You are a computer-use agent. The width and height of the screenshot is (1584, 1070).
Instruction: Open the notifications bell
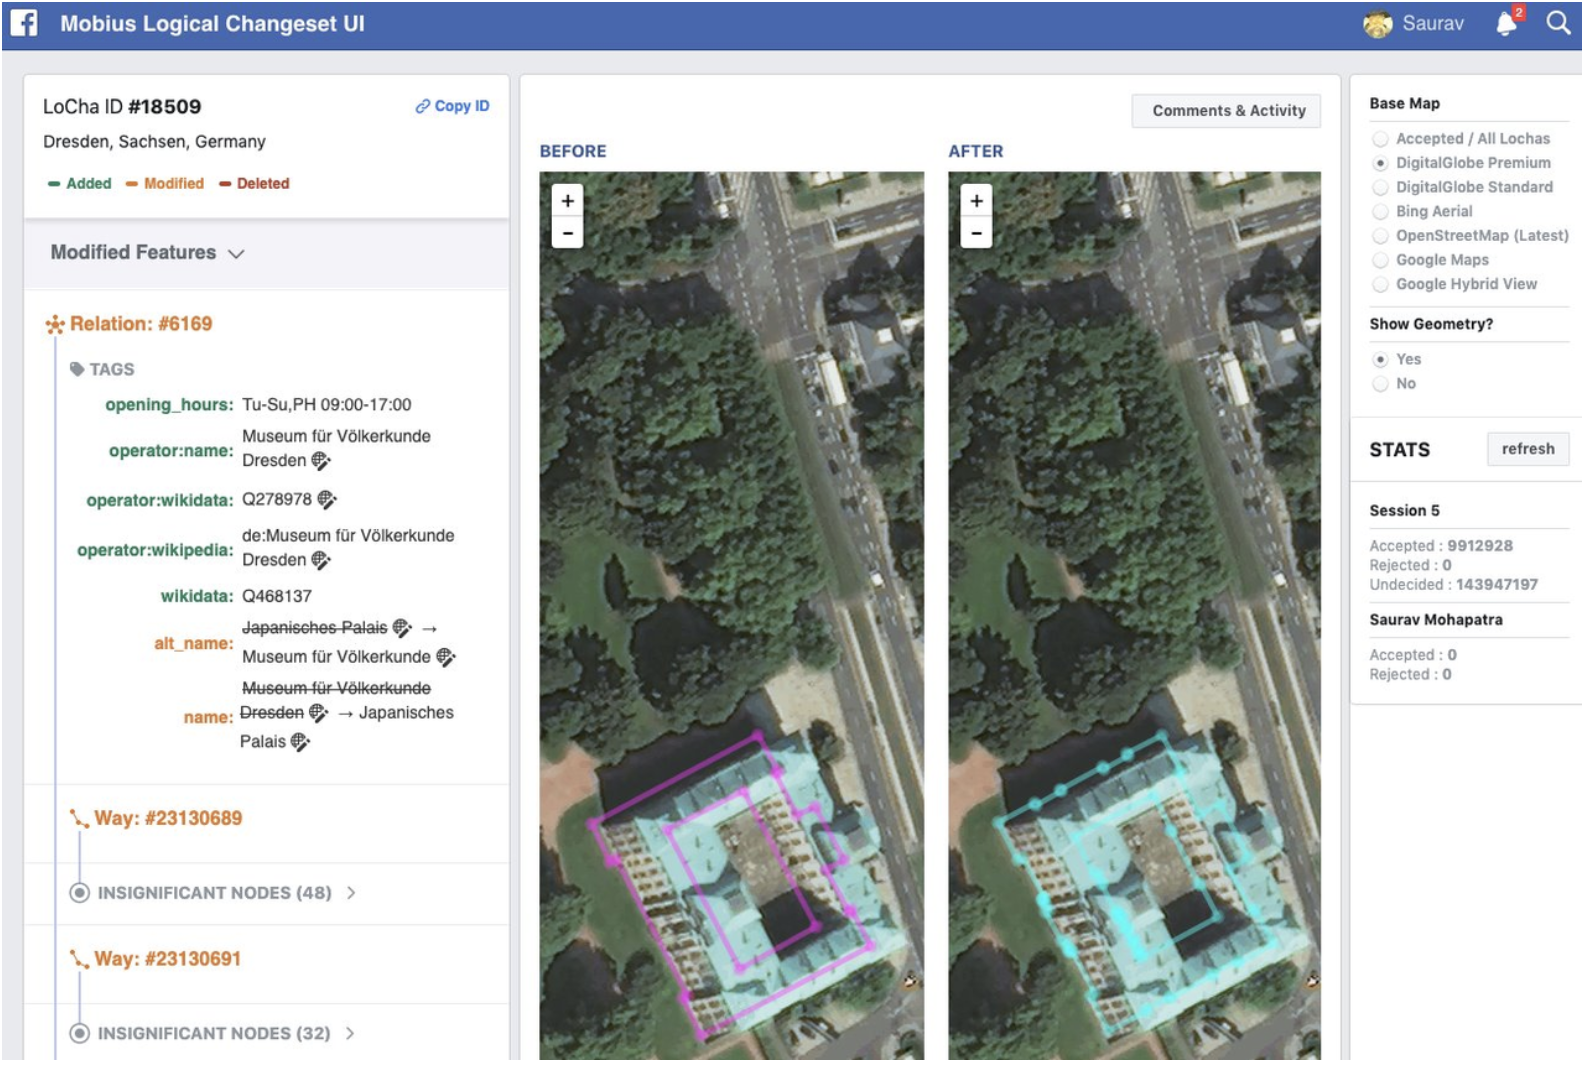[1506, 24]
